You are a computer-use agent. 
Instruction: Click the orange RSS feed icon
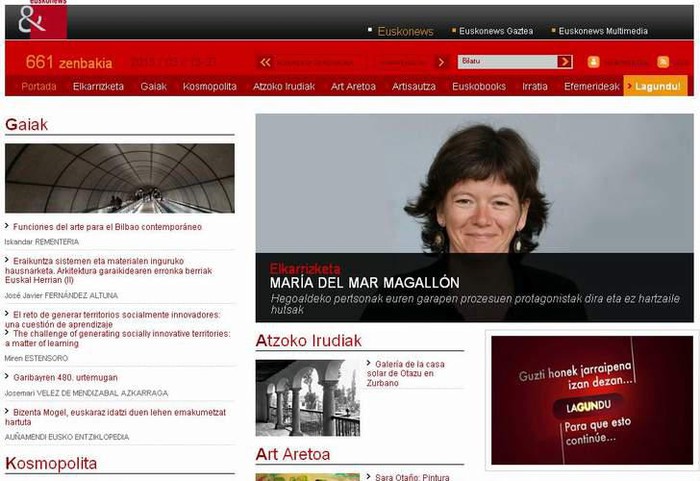coord(663,62)
